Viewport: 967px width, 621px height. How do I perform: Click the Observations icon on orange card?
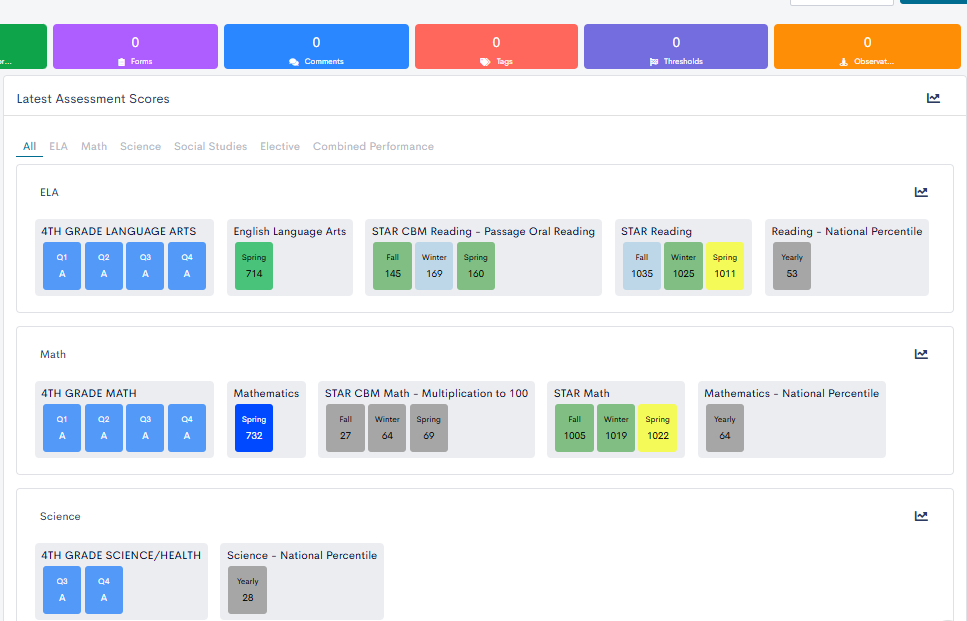[x=844, y=62]
